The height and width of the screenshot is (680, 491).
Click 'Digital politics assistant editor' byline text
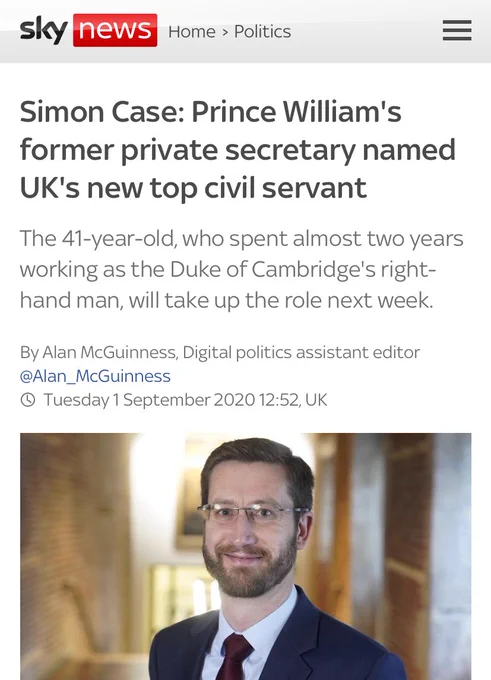[x=301, y=352]
